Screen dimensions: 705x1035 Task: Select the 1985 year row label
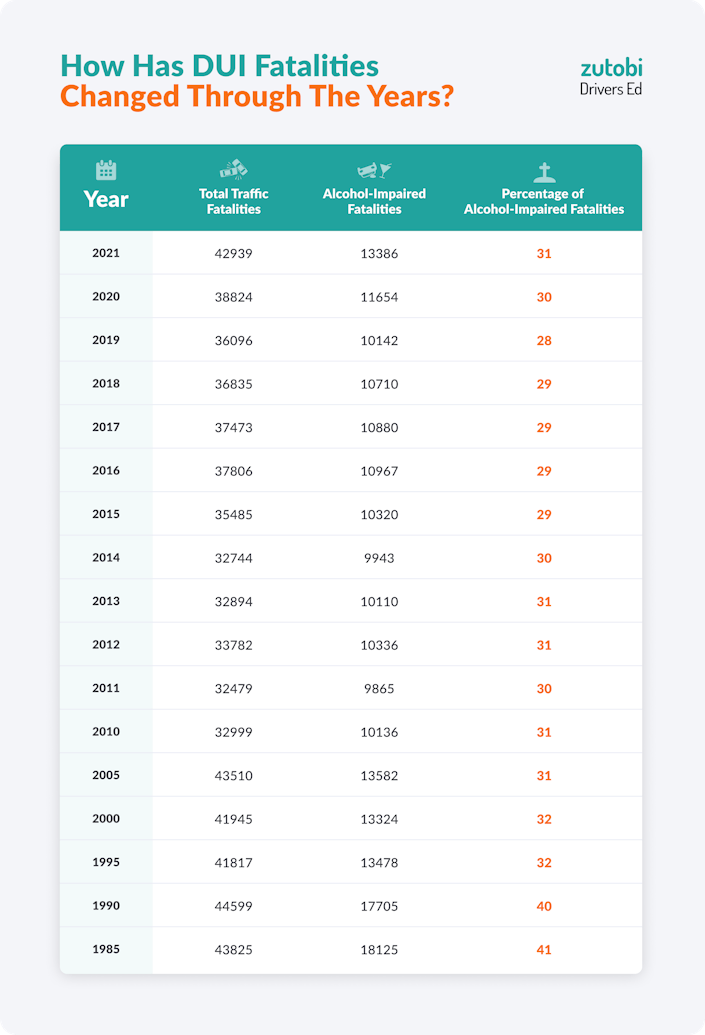pos(106,949)
